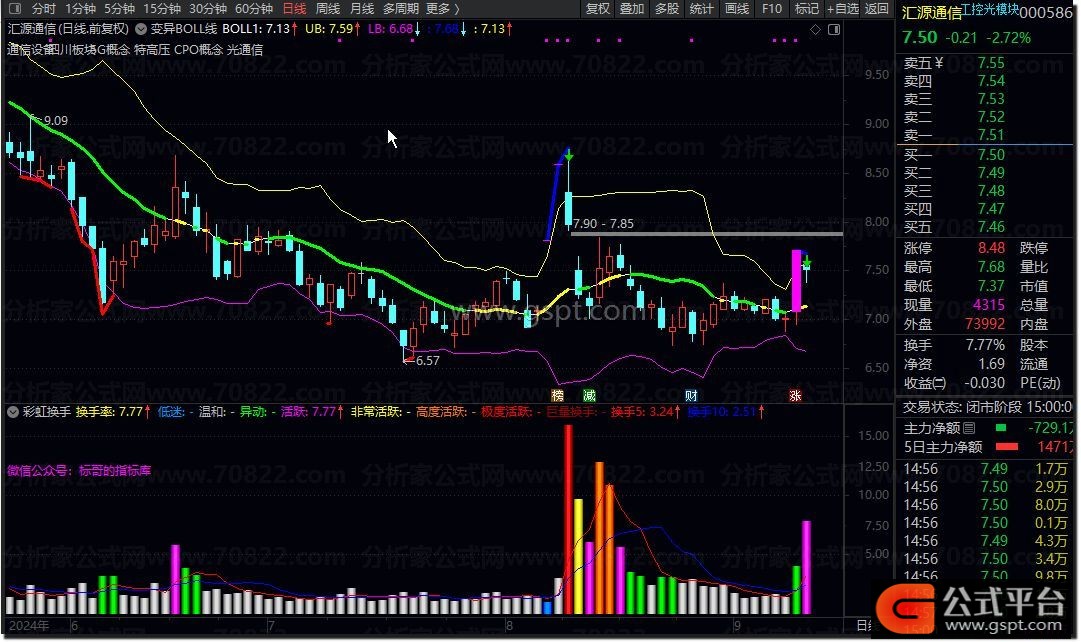Open F10 company information
This screenshot has width=1081, height=642.
coord(771,9)
